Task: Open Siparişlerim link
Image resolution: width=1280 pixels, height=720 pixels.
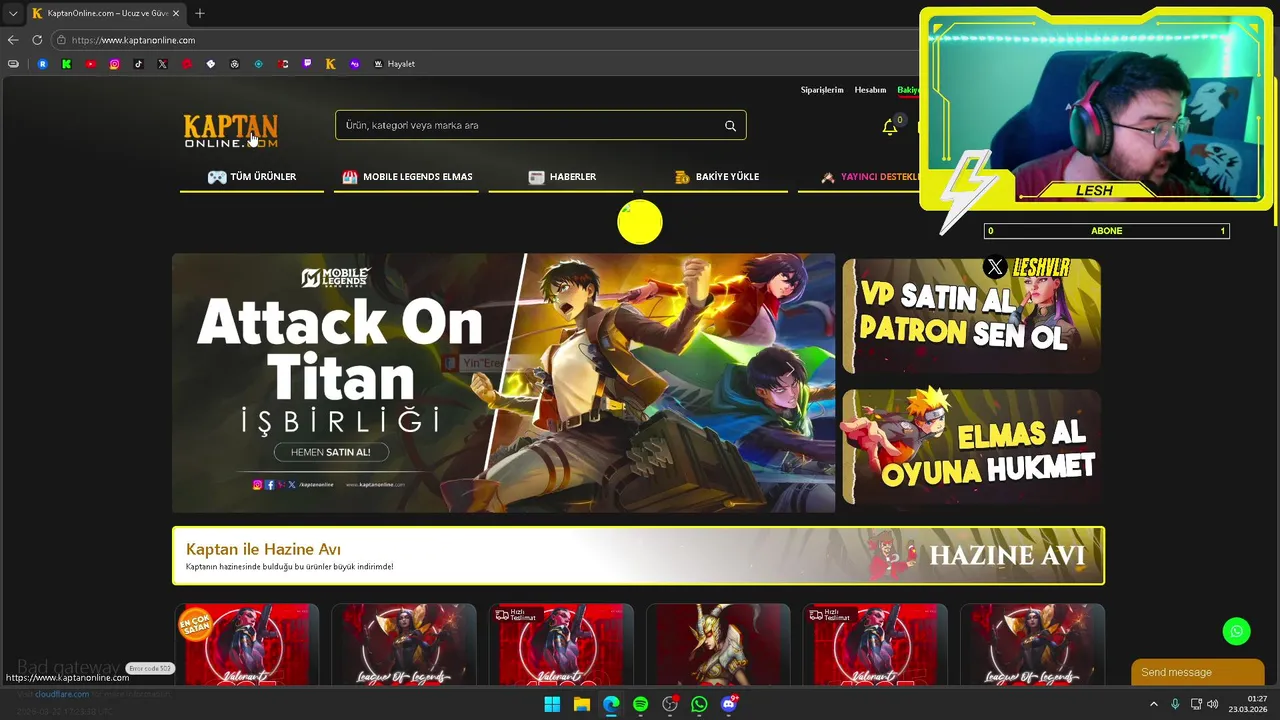Action: (822, 90)
